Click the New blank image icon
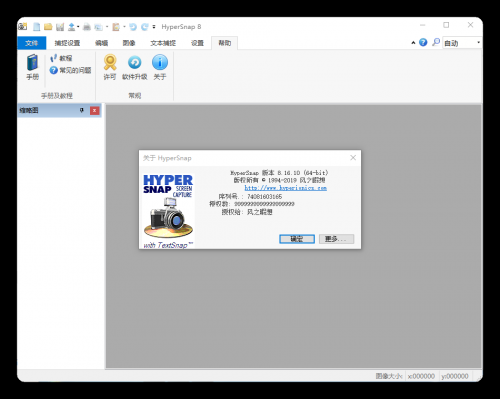Viewport: 500px width, 399px height. tap(37, 27)
